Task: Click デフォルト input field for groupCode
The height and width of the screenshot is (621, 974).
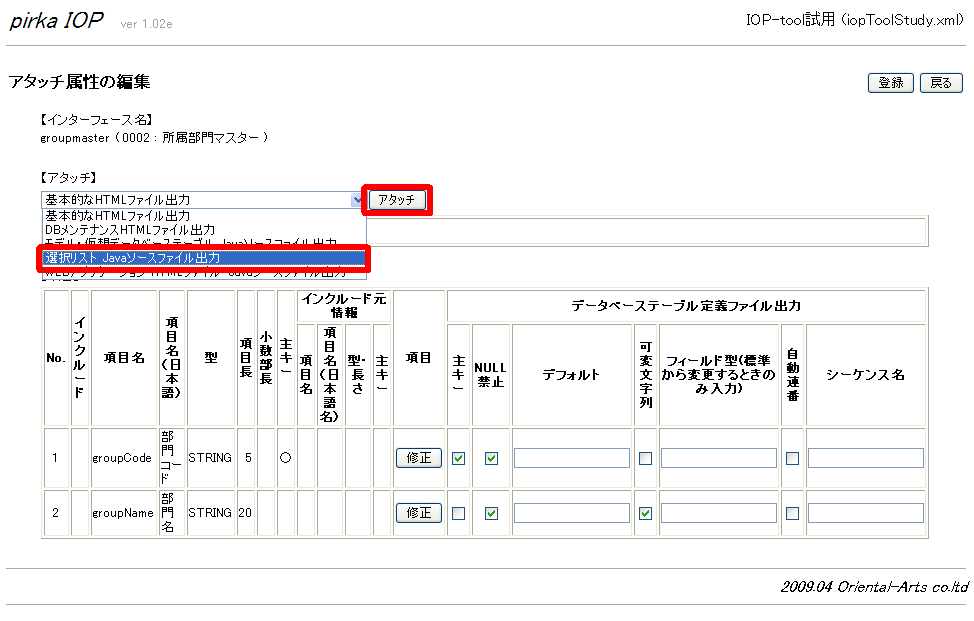Action: pyautogui.click(x=572, y=458)
